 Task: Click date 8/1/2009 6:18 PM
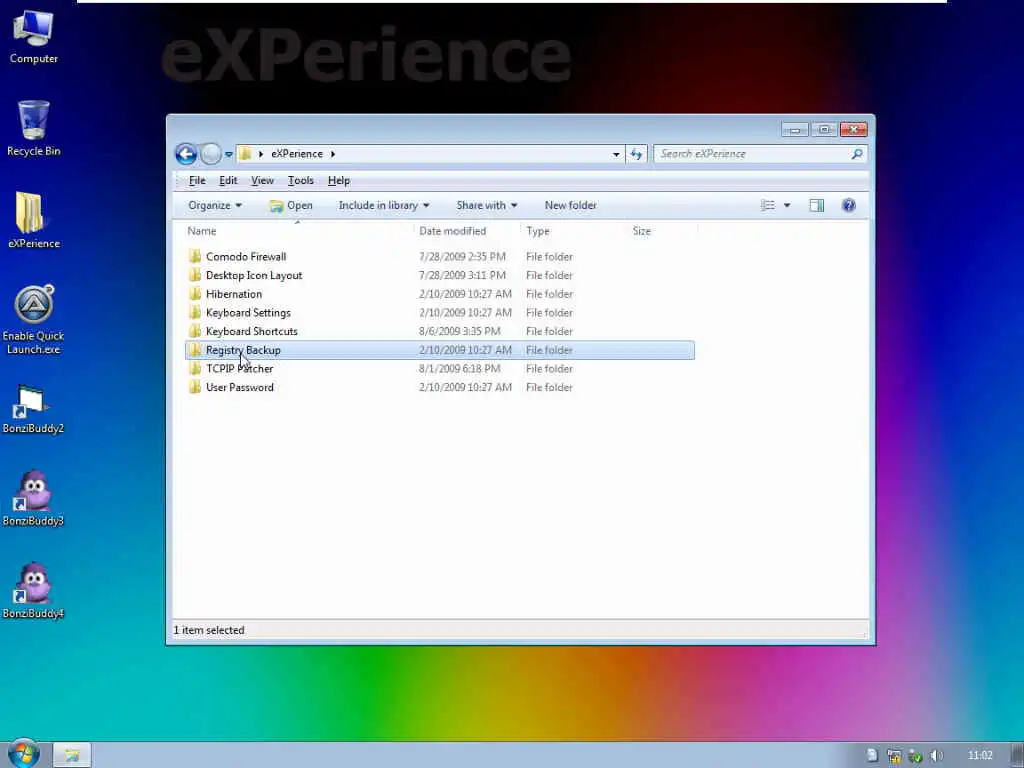pyautogui.click(x=460, y=368)
